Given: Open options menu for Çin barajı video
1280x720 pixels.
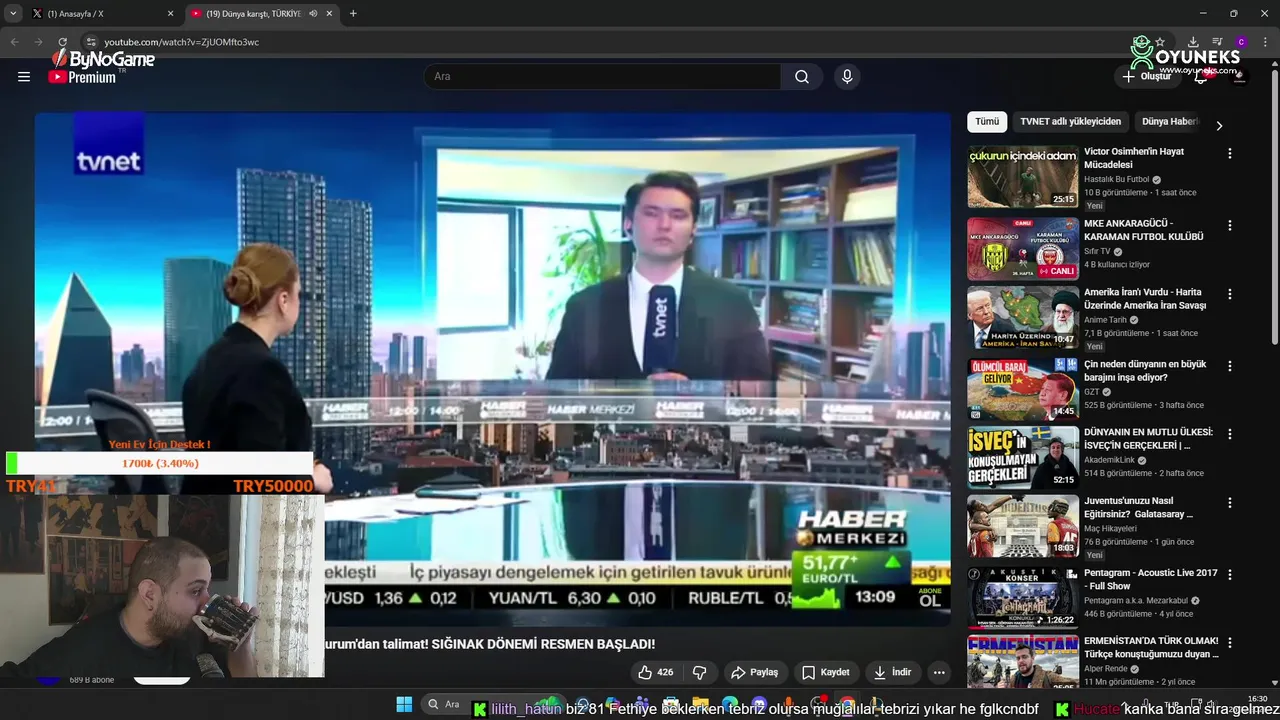Looking at the screenshot, I should pos(1230,366).
